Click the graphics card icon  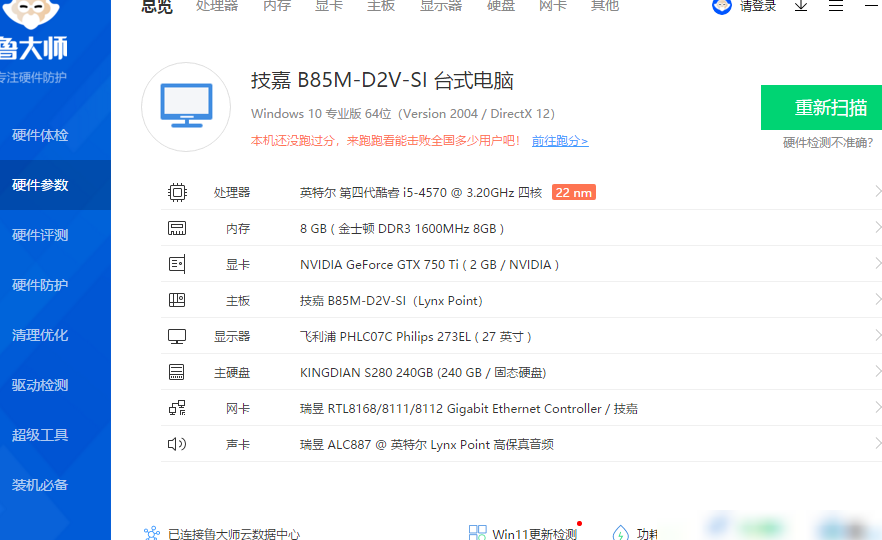(x=177, y=264)
